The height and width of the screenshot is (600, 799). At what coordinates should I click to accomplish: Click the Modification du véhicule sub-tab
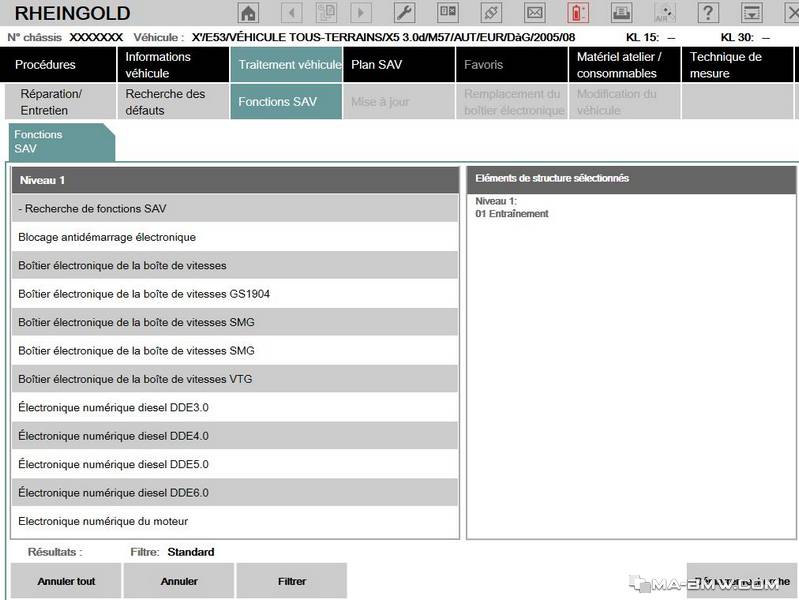pyautogui.click(x=625, y=102)
